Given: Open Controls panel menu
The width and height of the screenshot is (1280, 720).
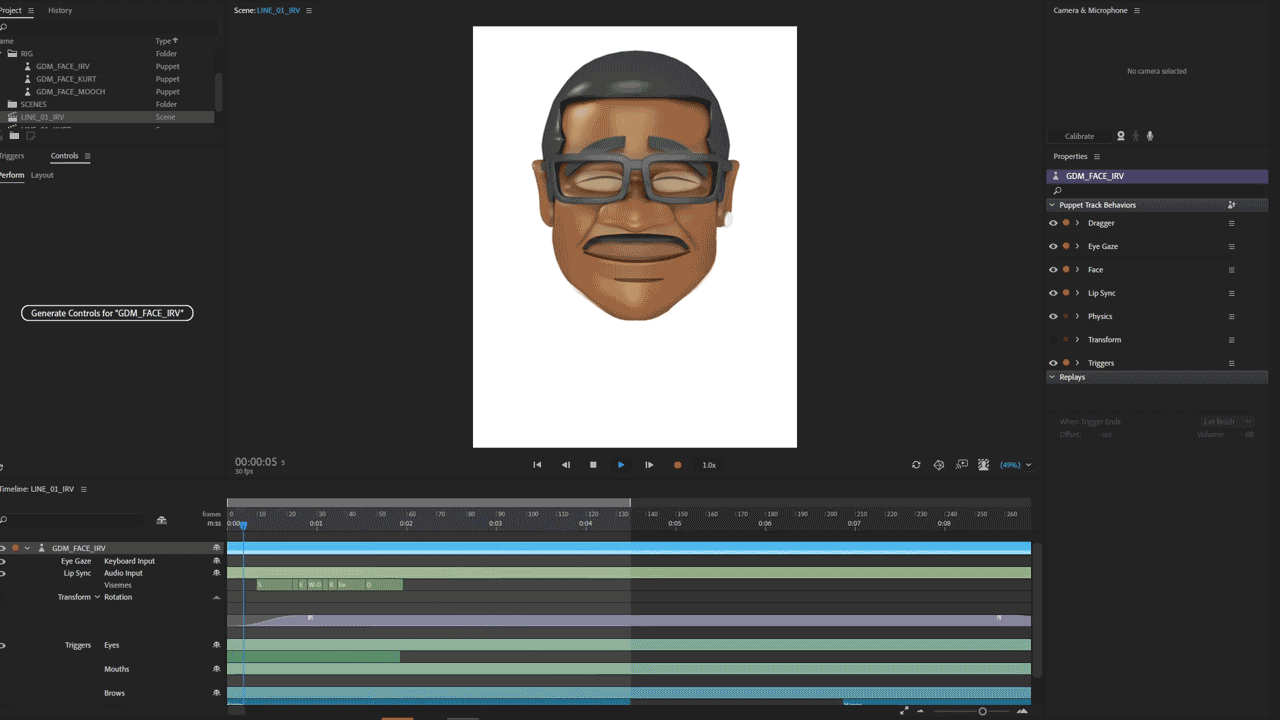Looking at the screenshot, I should tap(88, 156).
